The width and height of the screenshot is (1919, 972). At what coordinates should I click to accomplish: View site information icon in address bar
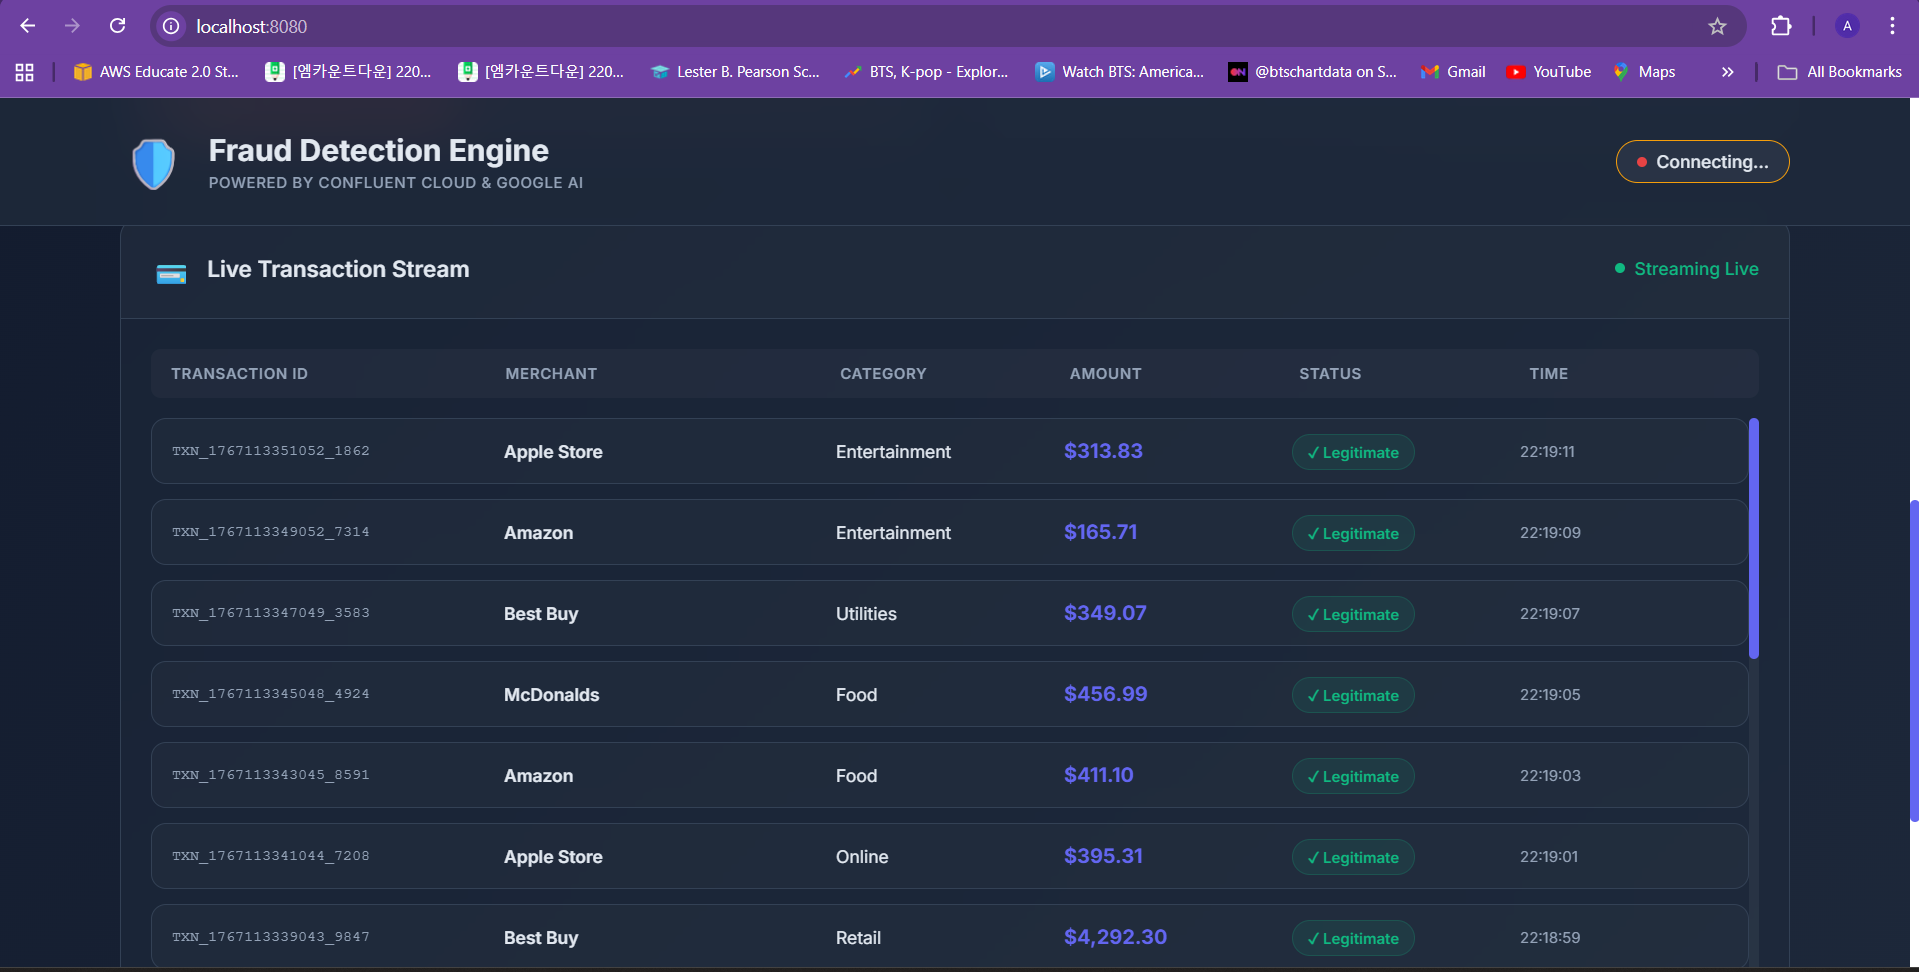172,26
